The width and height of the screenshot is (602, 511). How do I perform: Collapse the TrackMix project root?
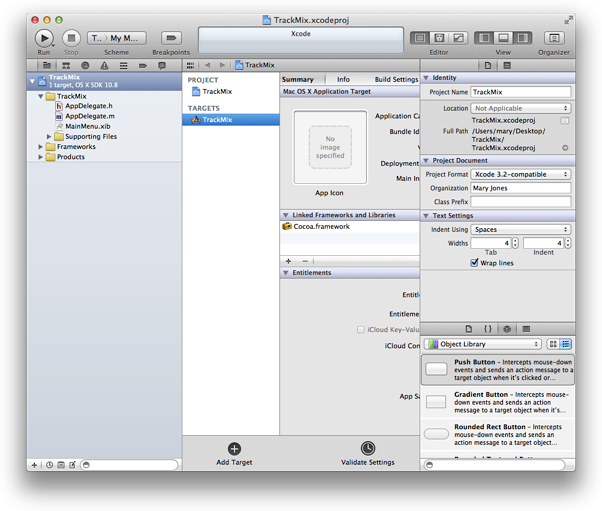32,81
